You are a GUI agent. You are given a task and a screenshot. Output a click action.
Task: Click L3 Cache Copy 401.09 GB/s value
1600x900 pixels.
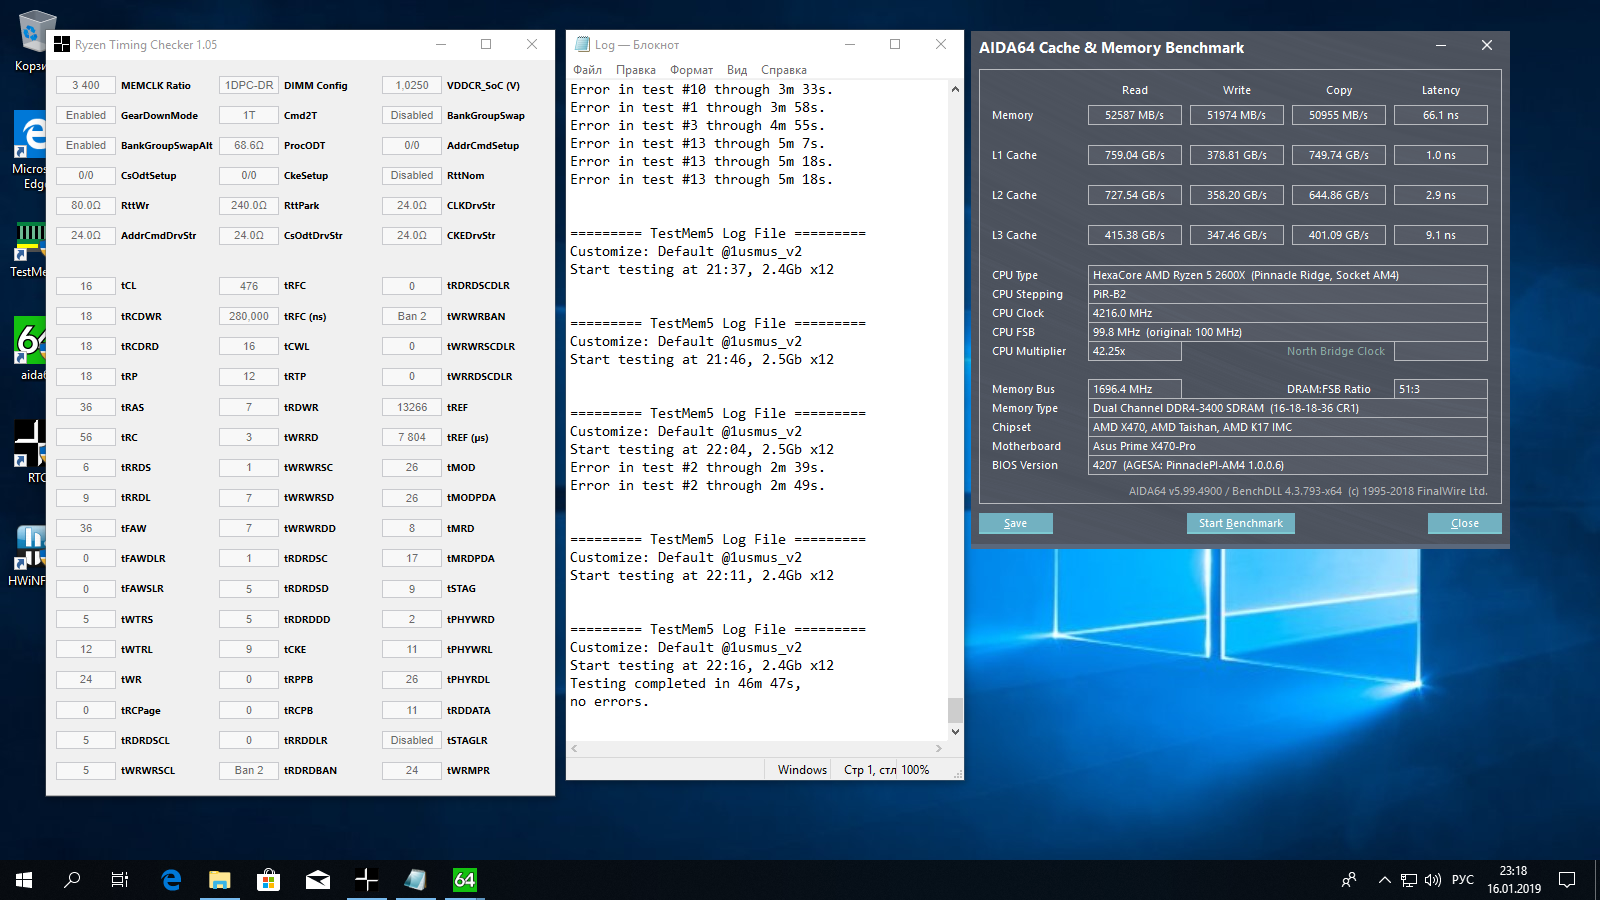point(1339,235)
